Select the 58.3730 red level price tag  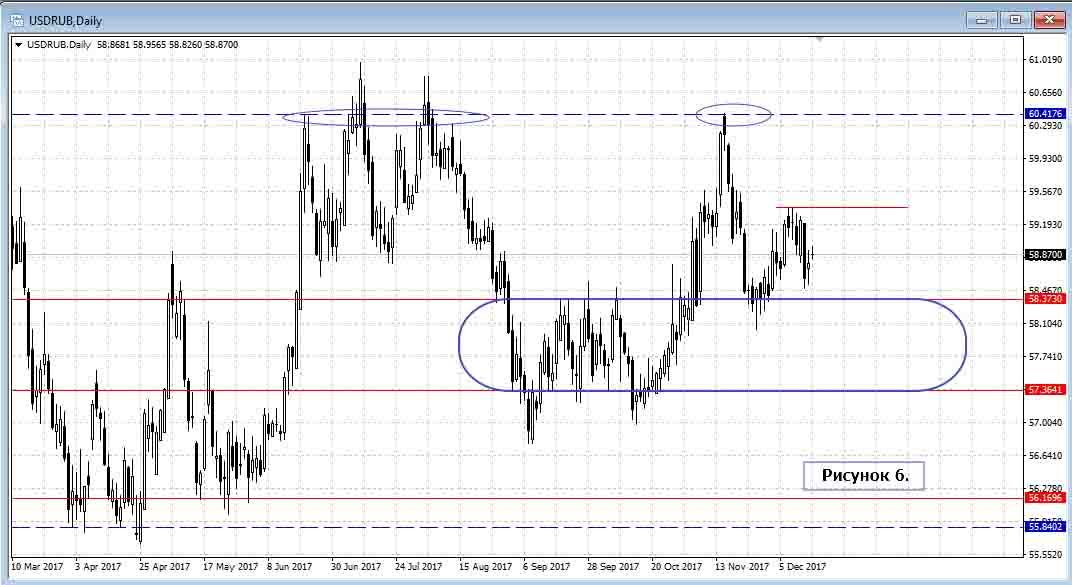1045,299
